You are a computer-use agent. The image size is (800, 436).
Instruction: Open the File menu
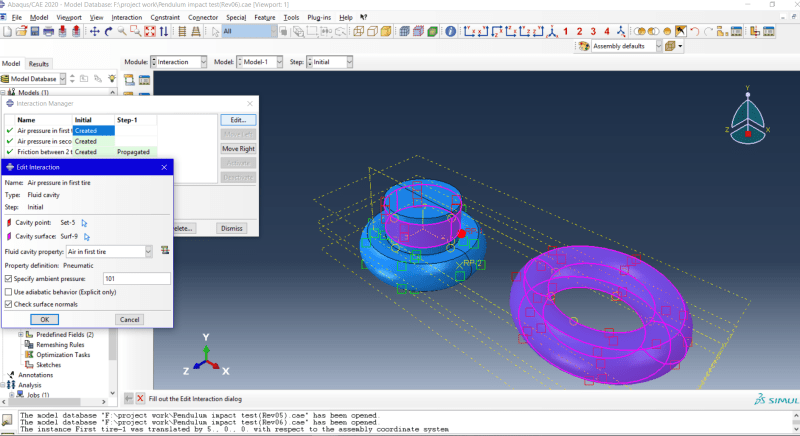coord(17,17)
